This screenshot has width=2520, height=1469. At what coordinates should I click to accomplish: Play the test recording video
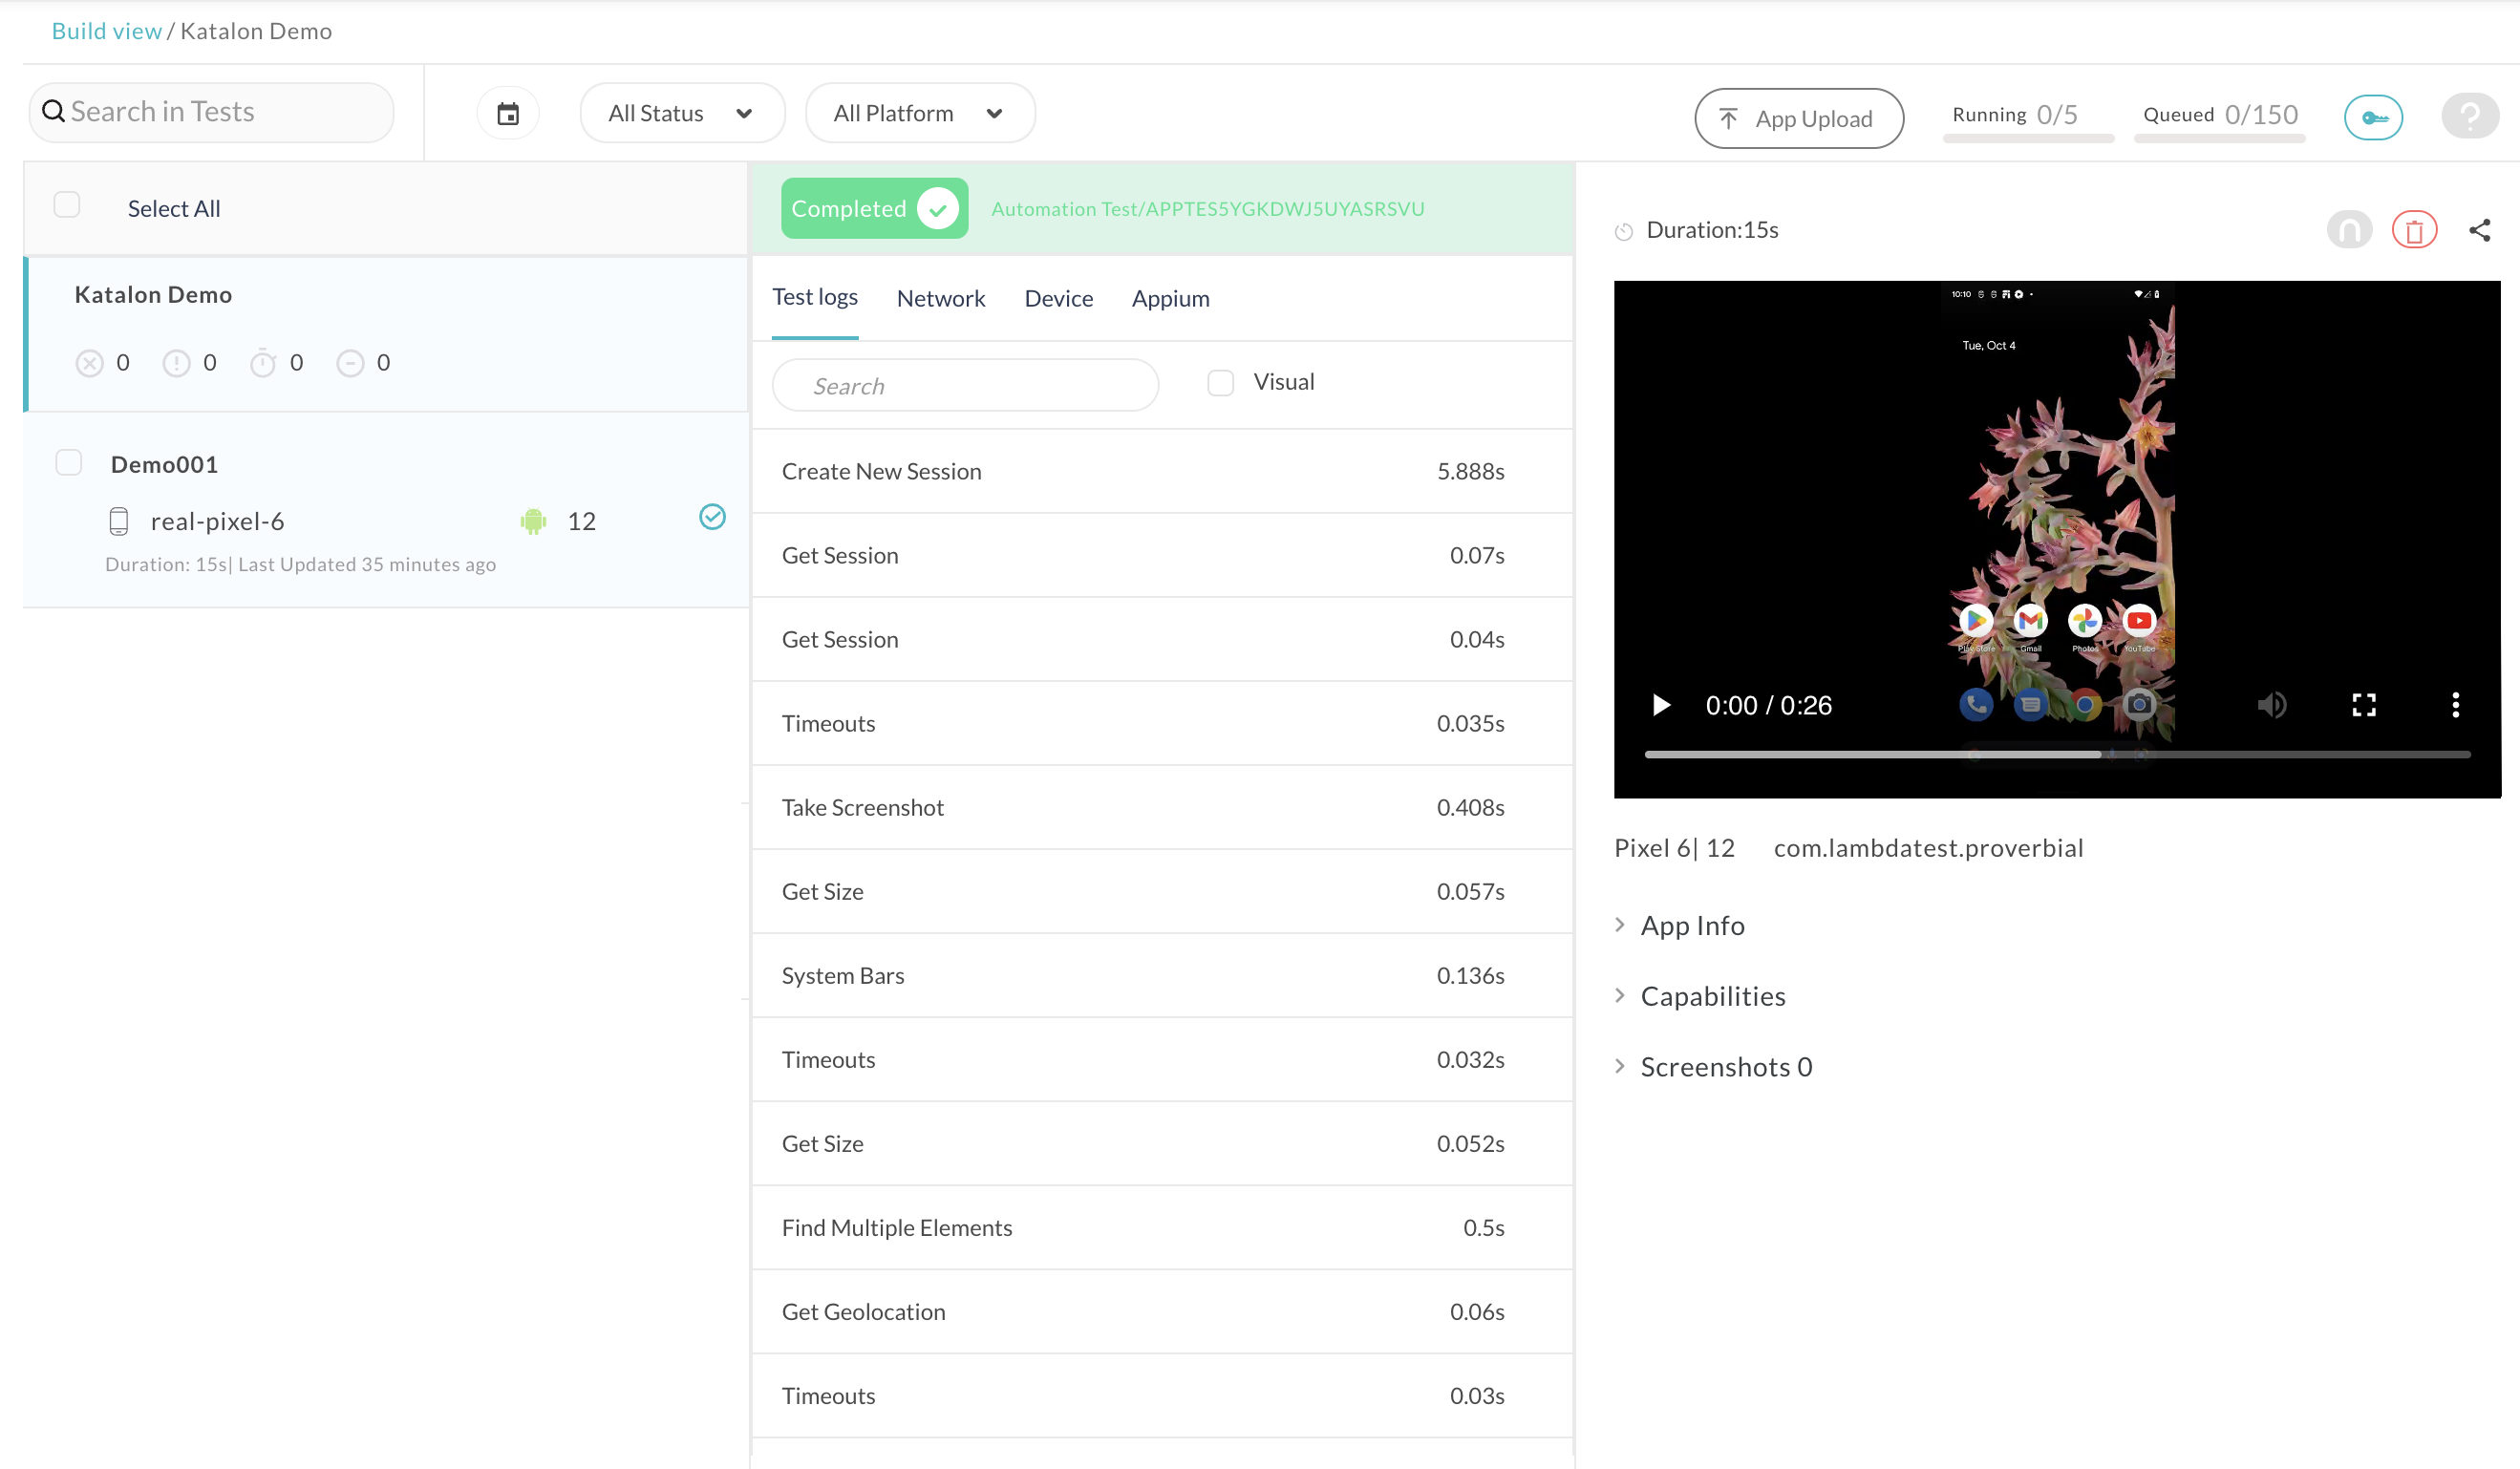tap(1661, 706)
